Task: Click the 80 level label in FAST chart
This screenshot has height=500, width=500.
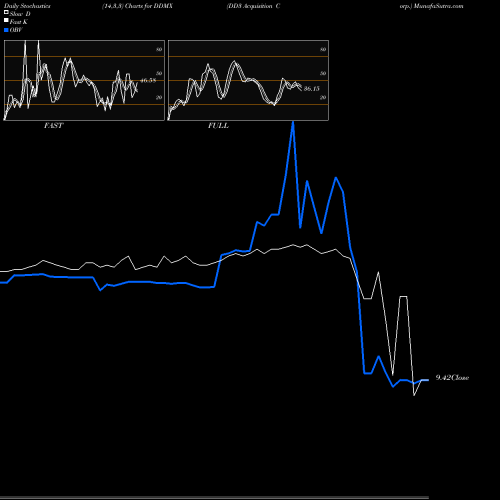Action: [x=159, y=49]
